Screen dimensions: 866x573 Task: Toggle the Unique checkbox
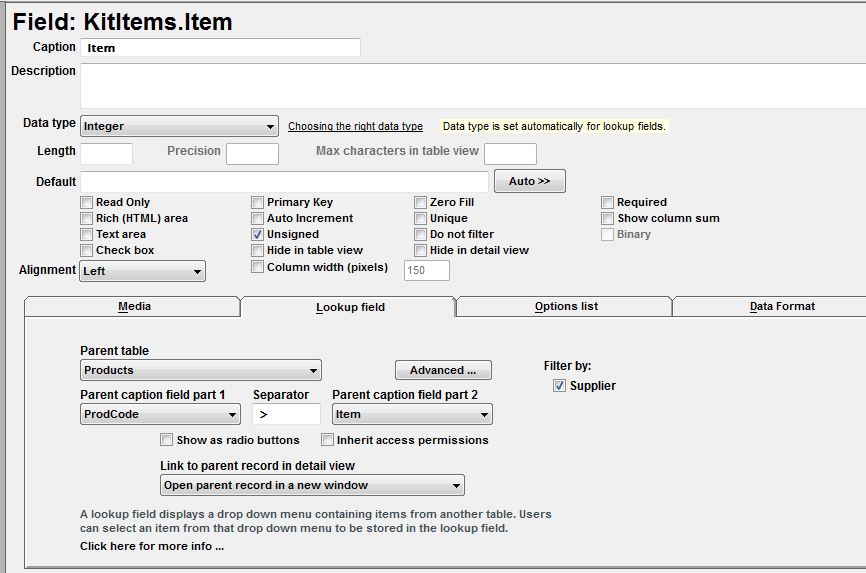coord(420,218)
